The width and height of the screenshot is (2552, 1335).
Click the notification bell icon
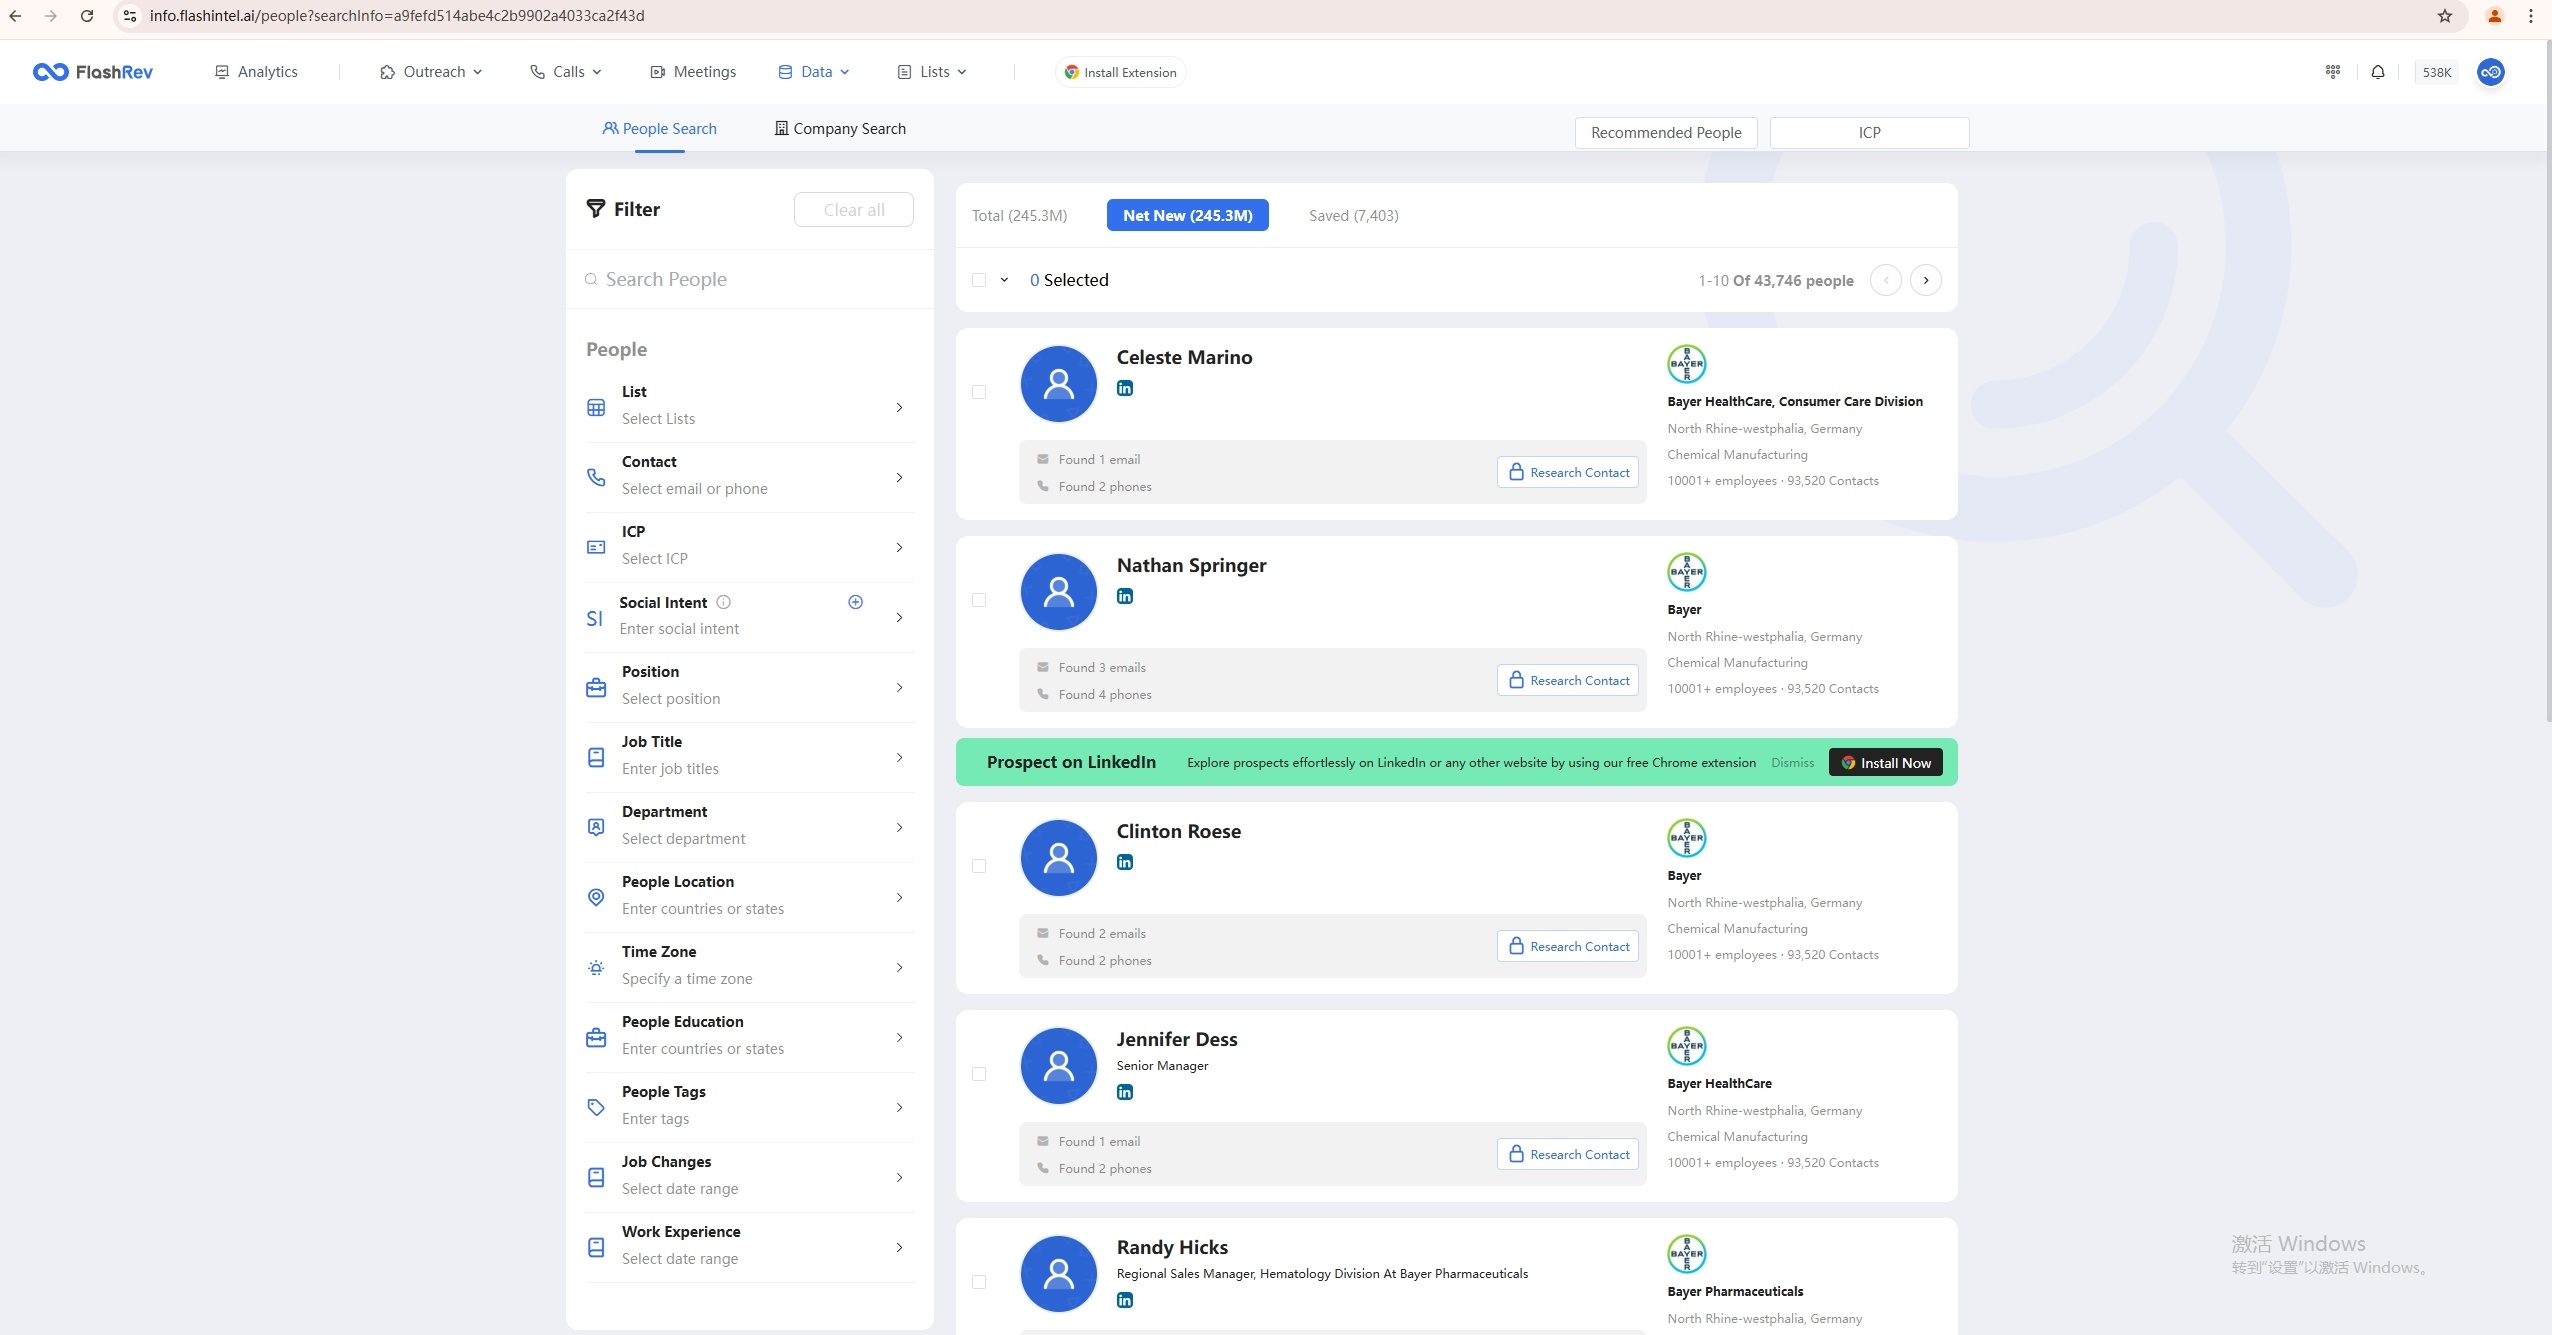2378,72
